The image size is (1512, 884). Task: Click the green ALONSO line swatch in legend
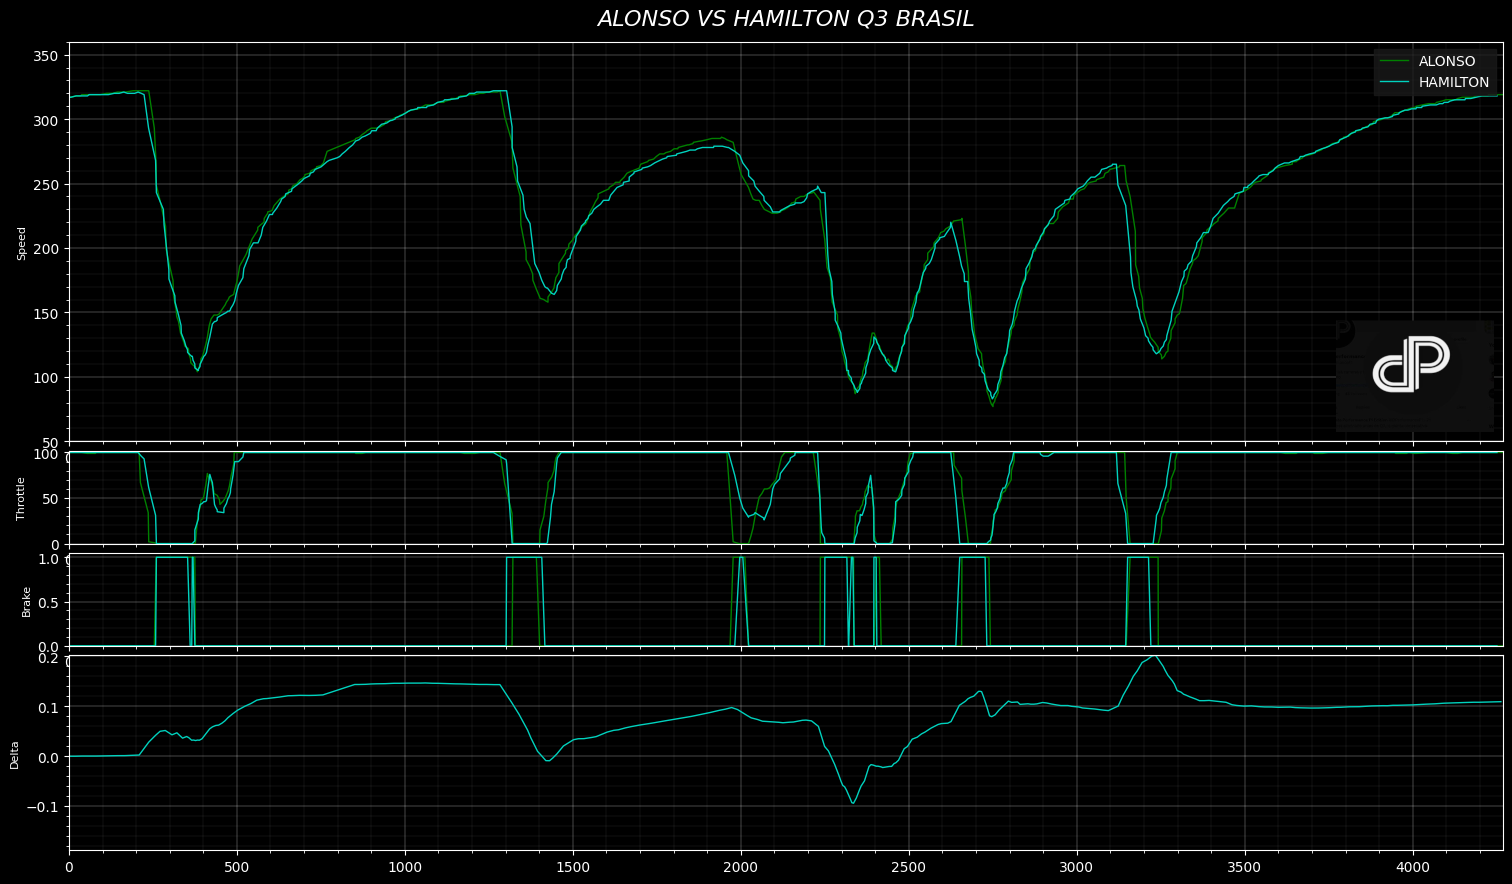1394,62
